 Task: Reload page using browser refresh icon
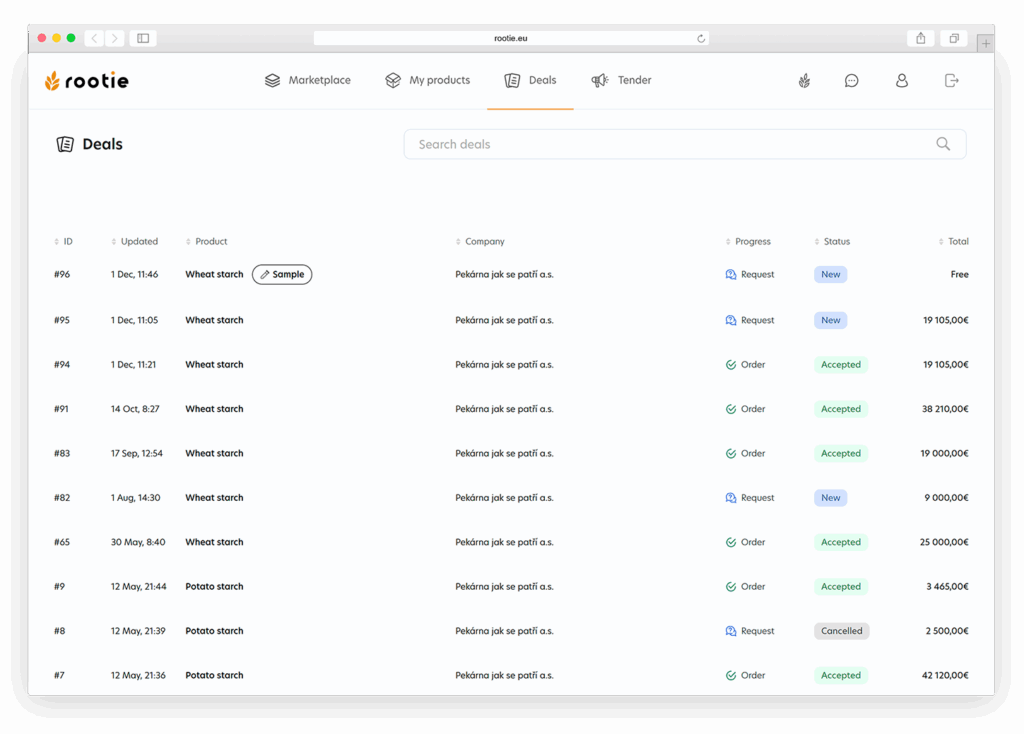tap(701, 39)
